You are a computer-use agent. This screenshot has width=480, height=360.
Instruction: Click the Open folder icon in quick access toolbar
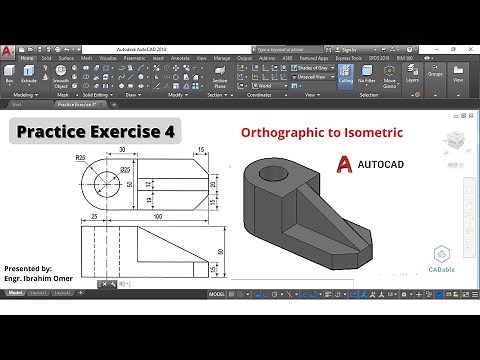(x=30, y=50)
